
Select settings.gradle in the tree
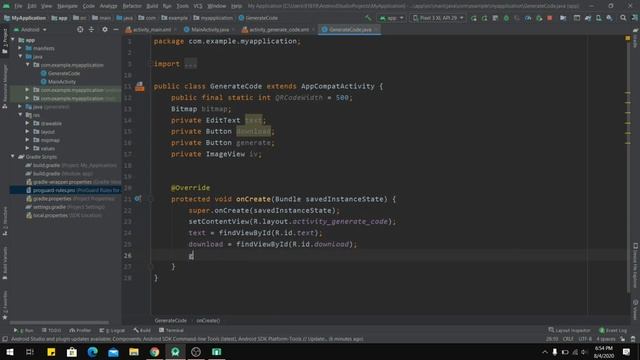pyautogui.click(x=65, y=207)
